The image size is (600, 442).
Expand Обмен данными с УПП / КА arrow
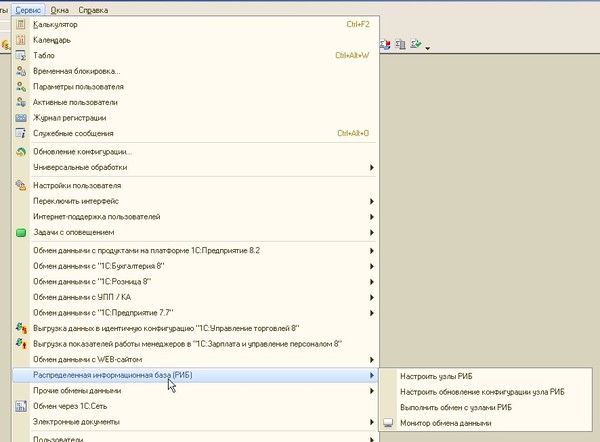pos(372,297)
